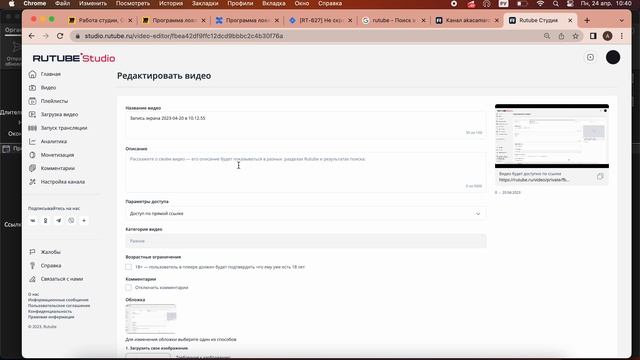
Task: Open the Telegram social icon
Action: pos(58,220)
